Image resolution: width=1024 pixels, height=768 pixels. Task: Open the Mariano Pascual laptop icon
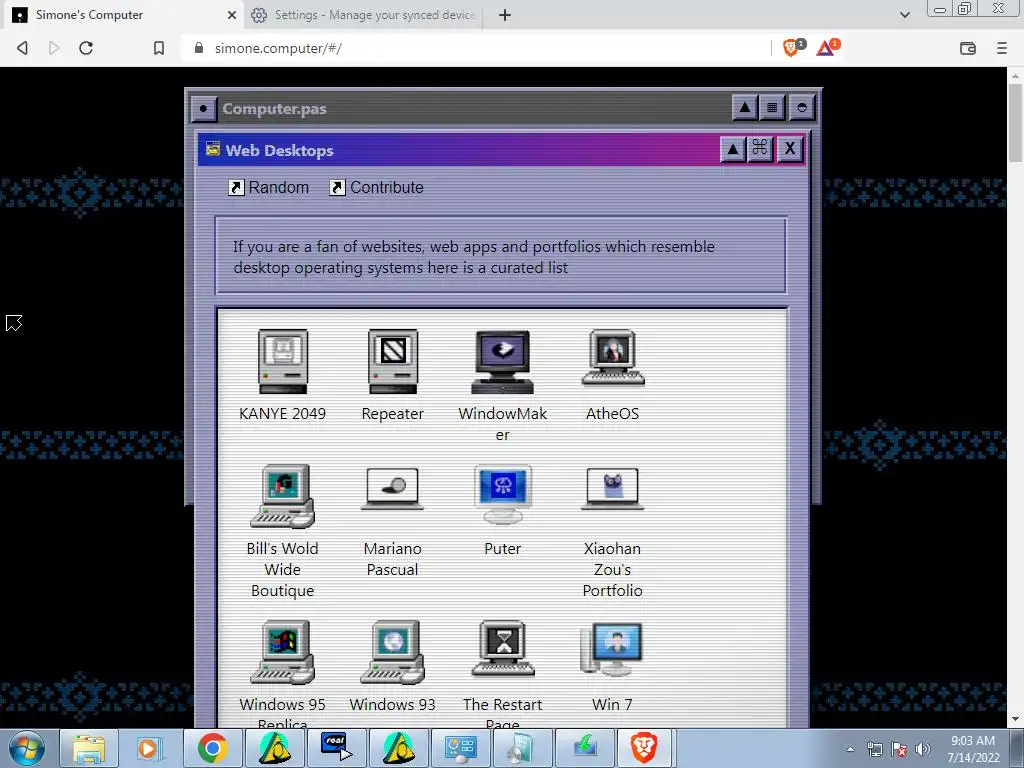click(x=392, y=488)
